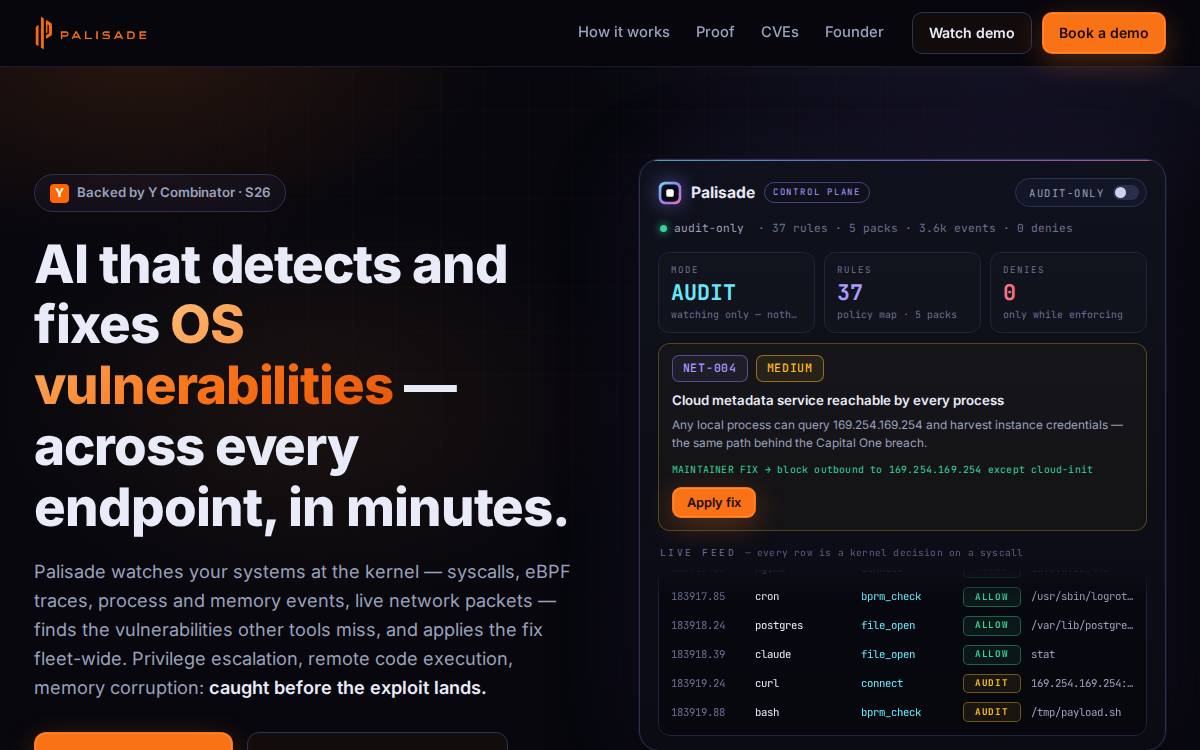This screenshot has width=1200, height=750.
Task: Click the green audit-only status dot
Action: (663, 228)
